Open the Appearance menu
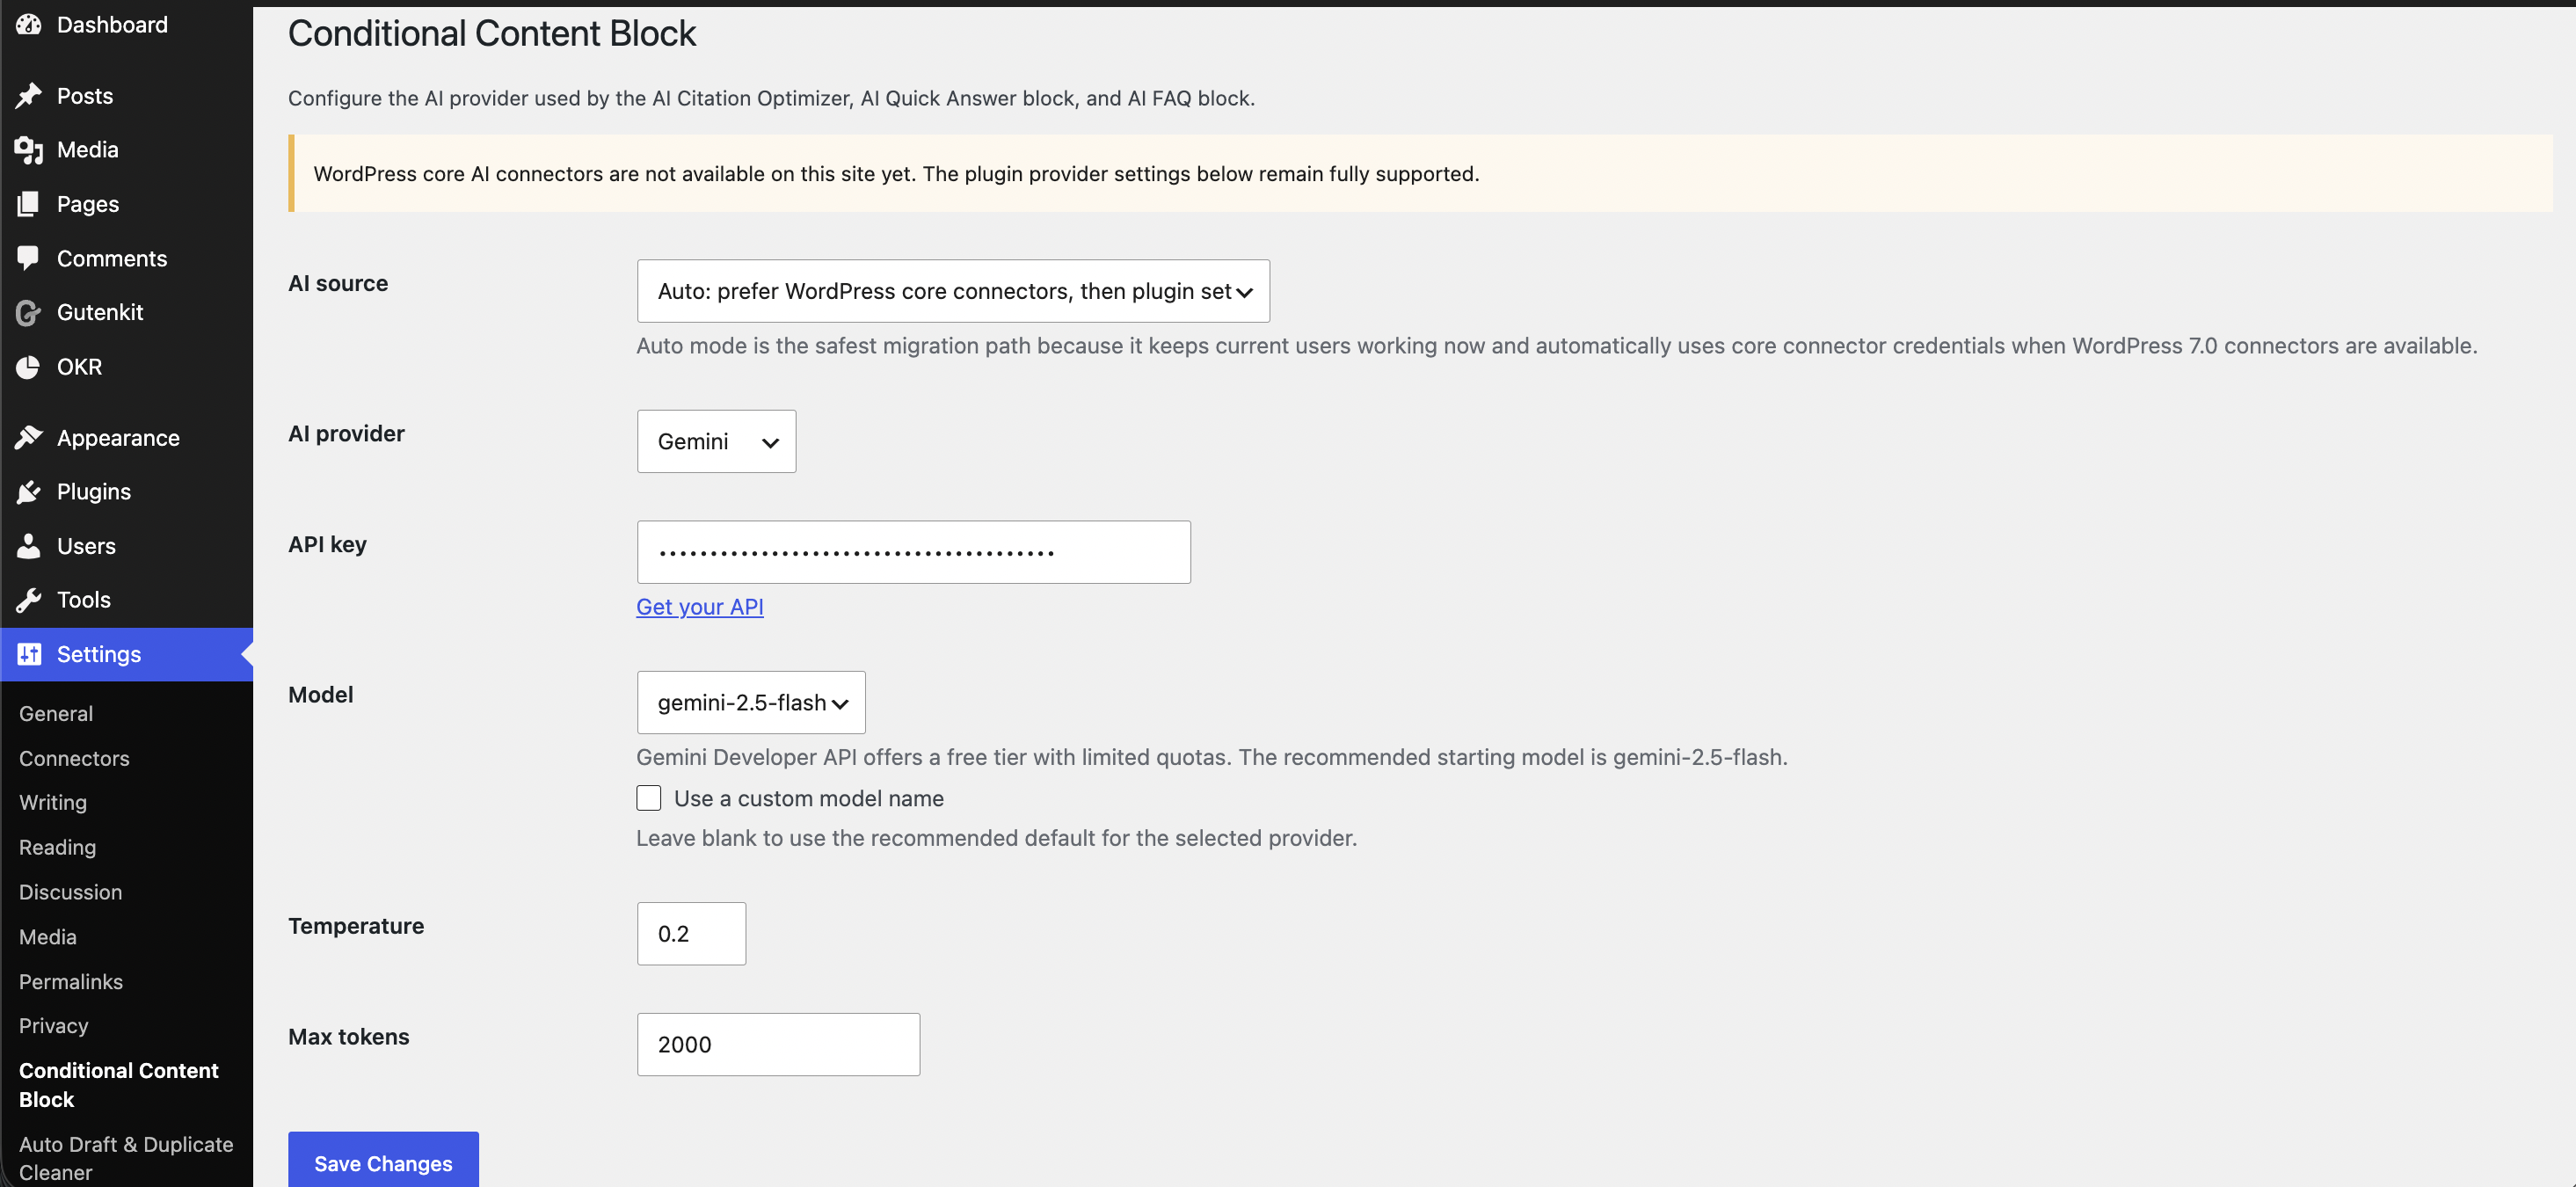The width and height of the screenshot is (2576, 1187). pyautogui.click(x=126, y=437)
